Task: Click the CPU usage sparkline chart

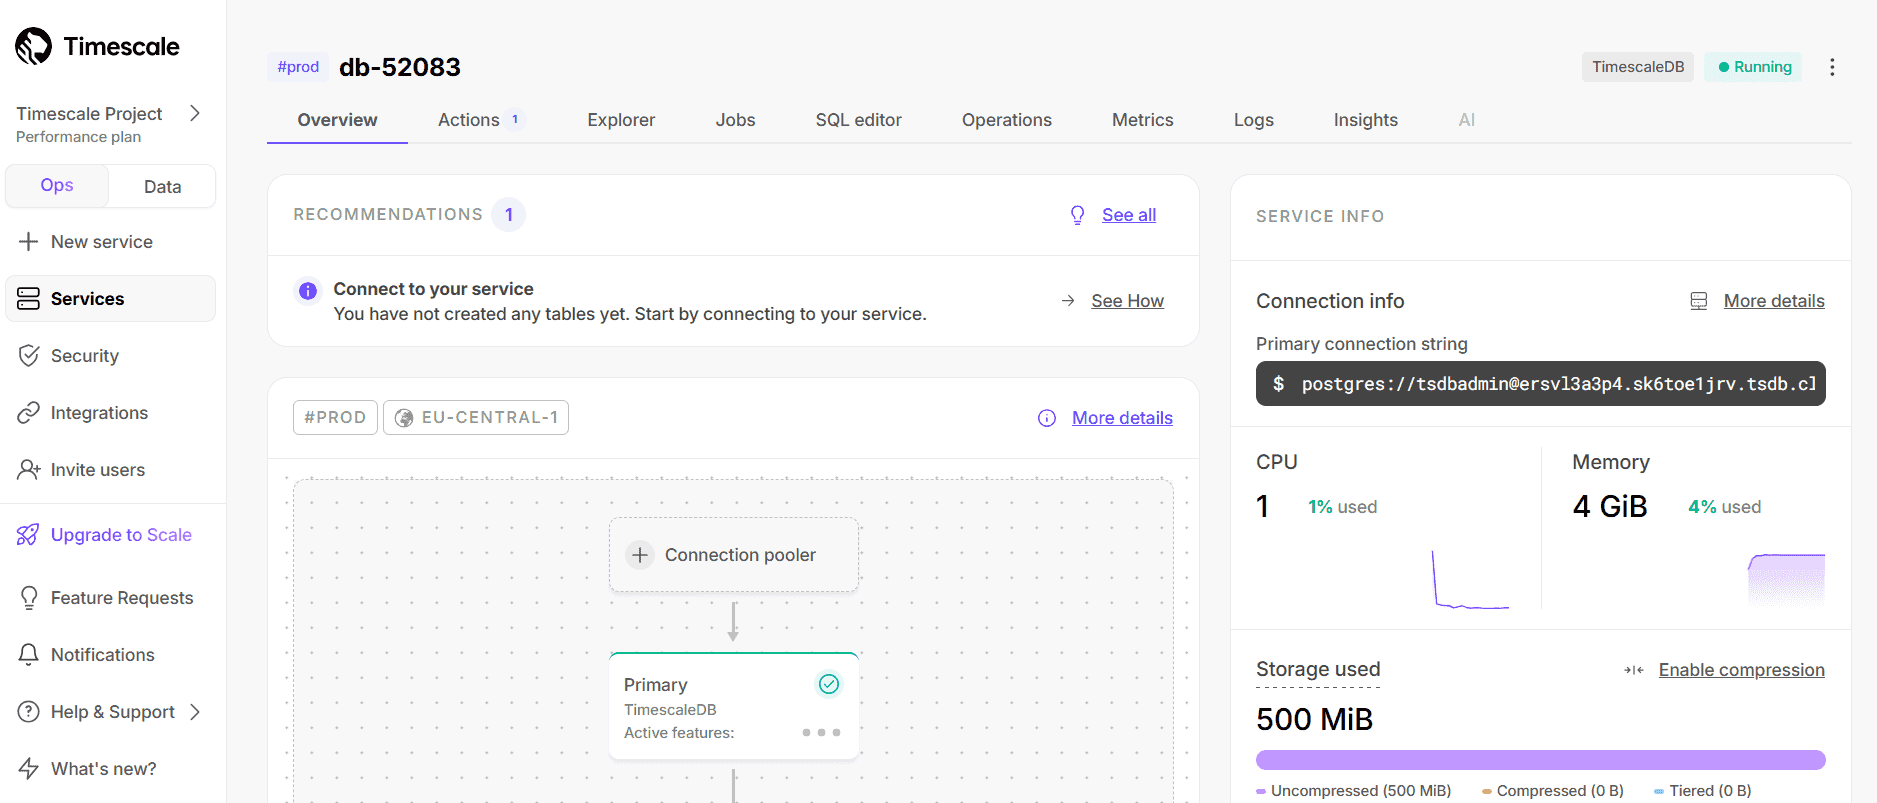Action: [1470, 579]
